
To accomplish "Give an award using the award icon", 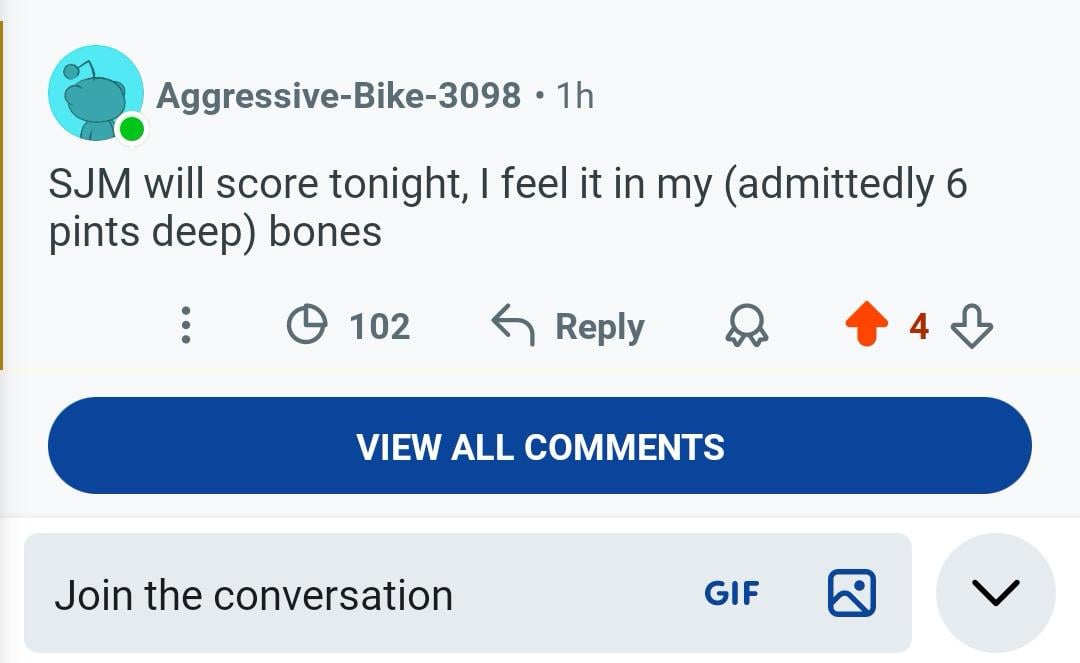I will pos(747,326).
